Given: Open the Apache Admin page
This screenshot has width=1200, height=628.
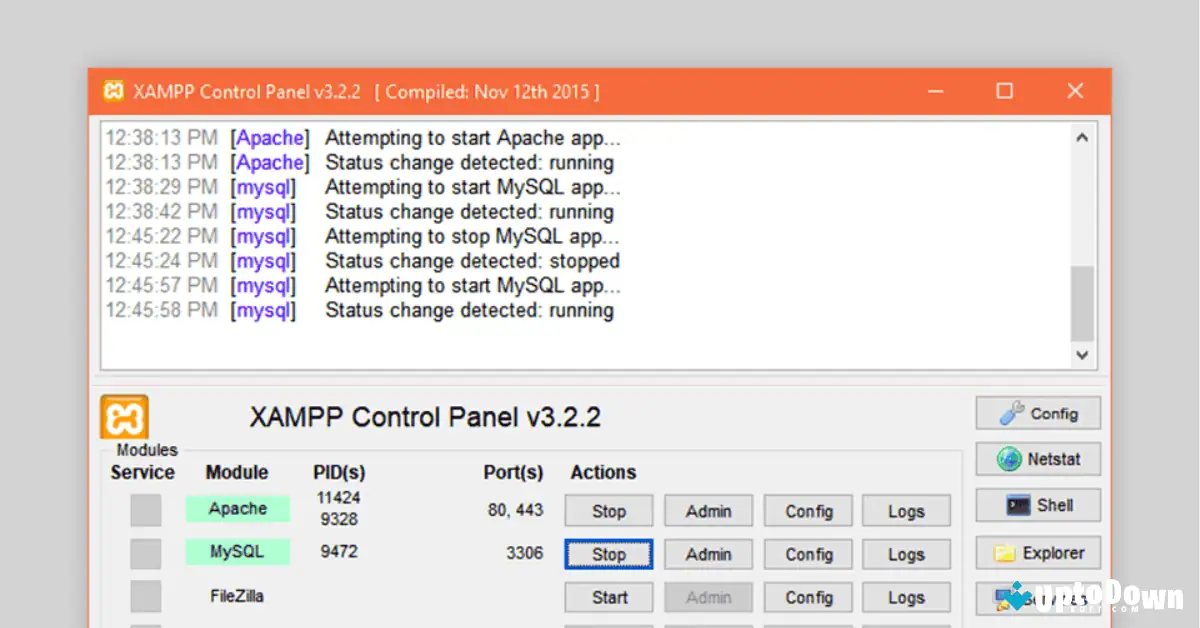Looking at the screenshot, I should [708, 510].
